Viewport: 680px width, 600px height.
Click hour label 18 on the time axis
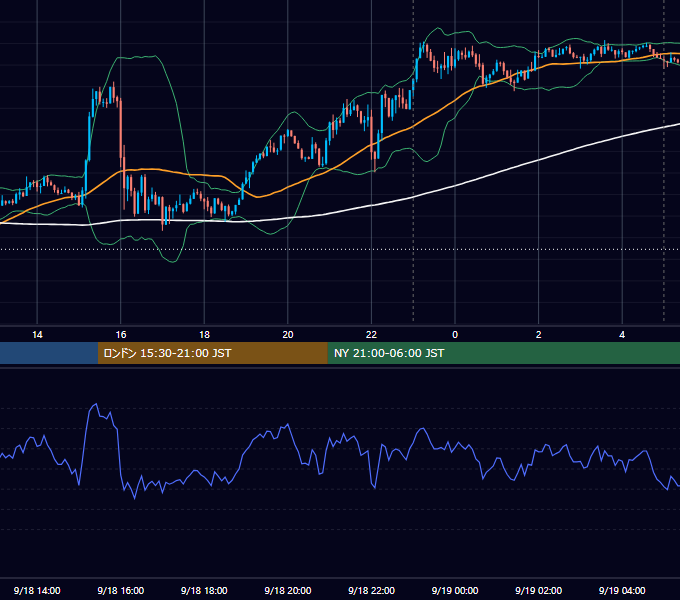click(x=204, y=335)
